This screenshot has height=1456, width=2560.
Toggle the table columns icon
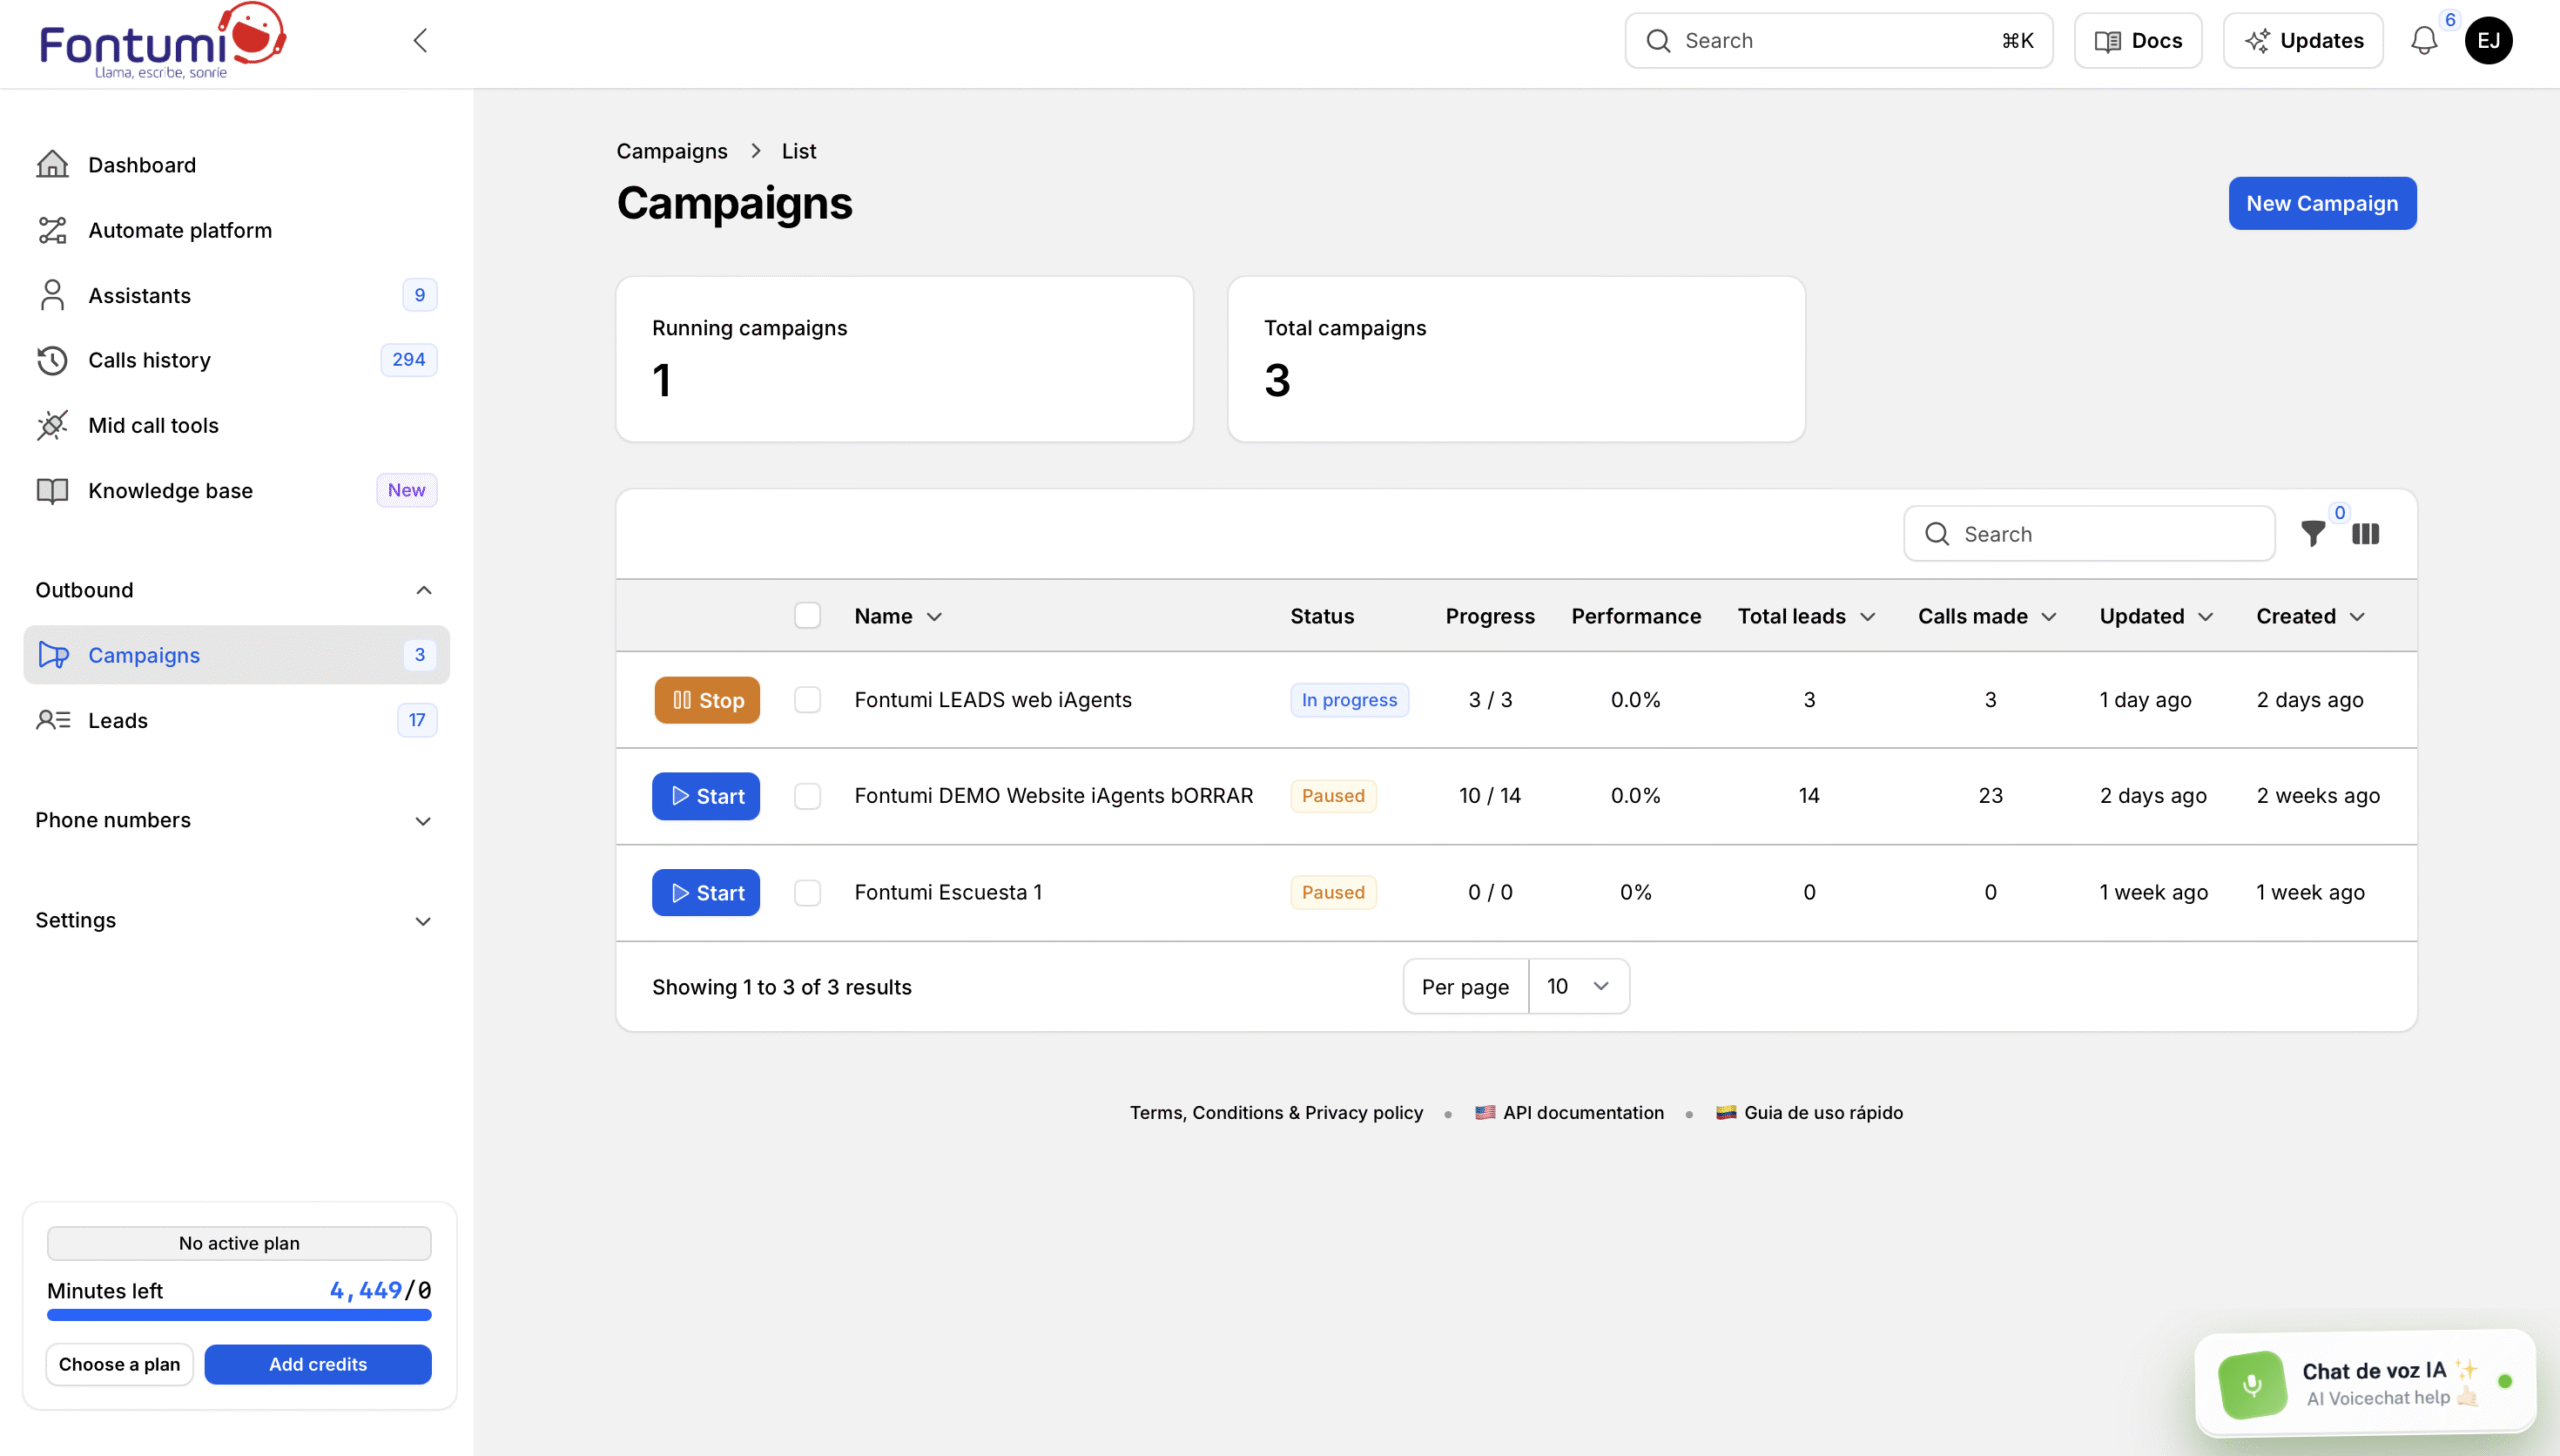tap(2365, 534)
